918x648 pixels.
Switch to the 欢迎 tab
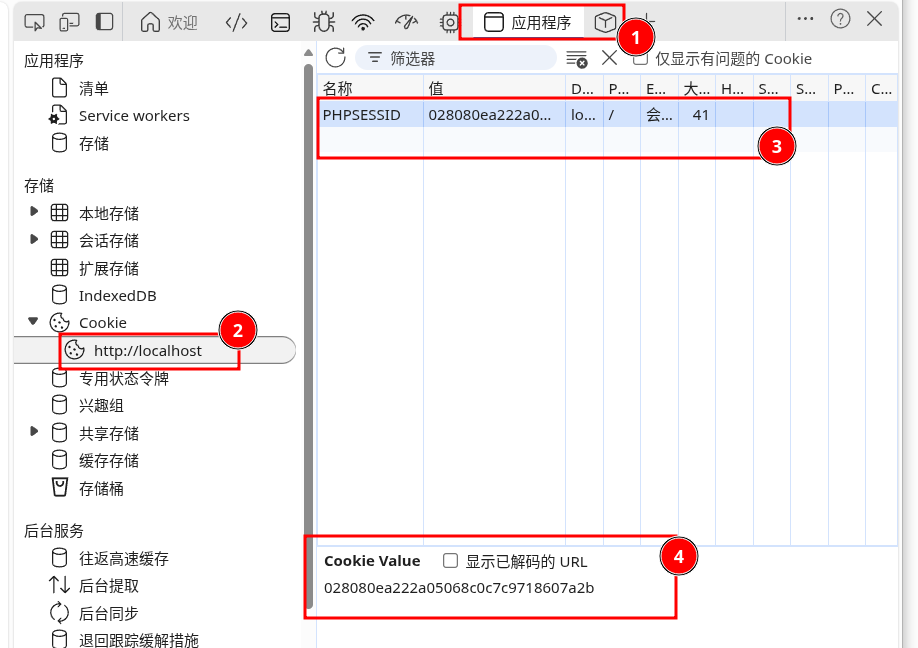tap(169, 22)
